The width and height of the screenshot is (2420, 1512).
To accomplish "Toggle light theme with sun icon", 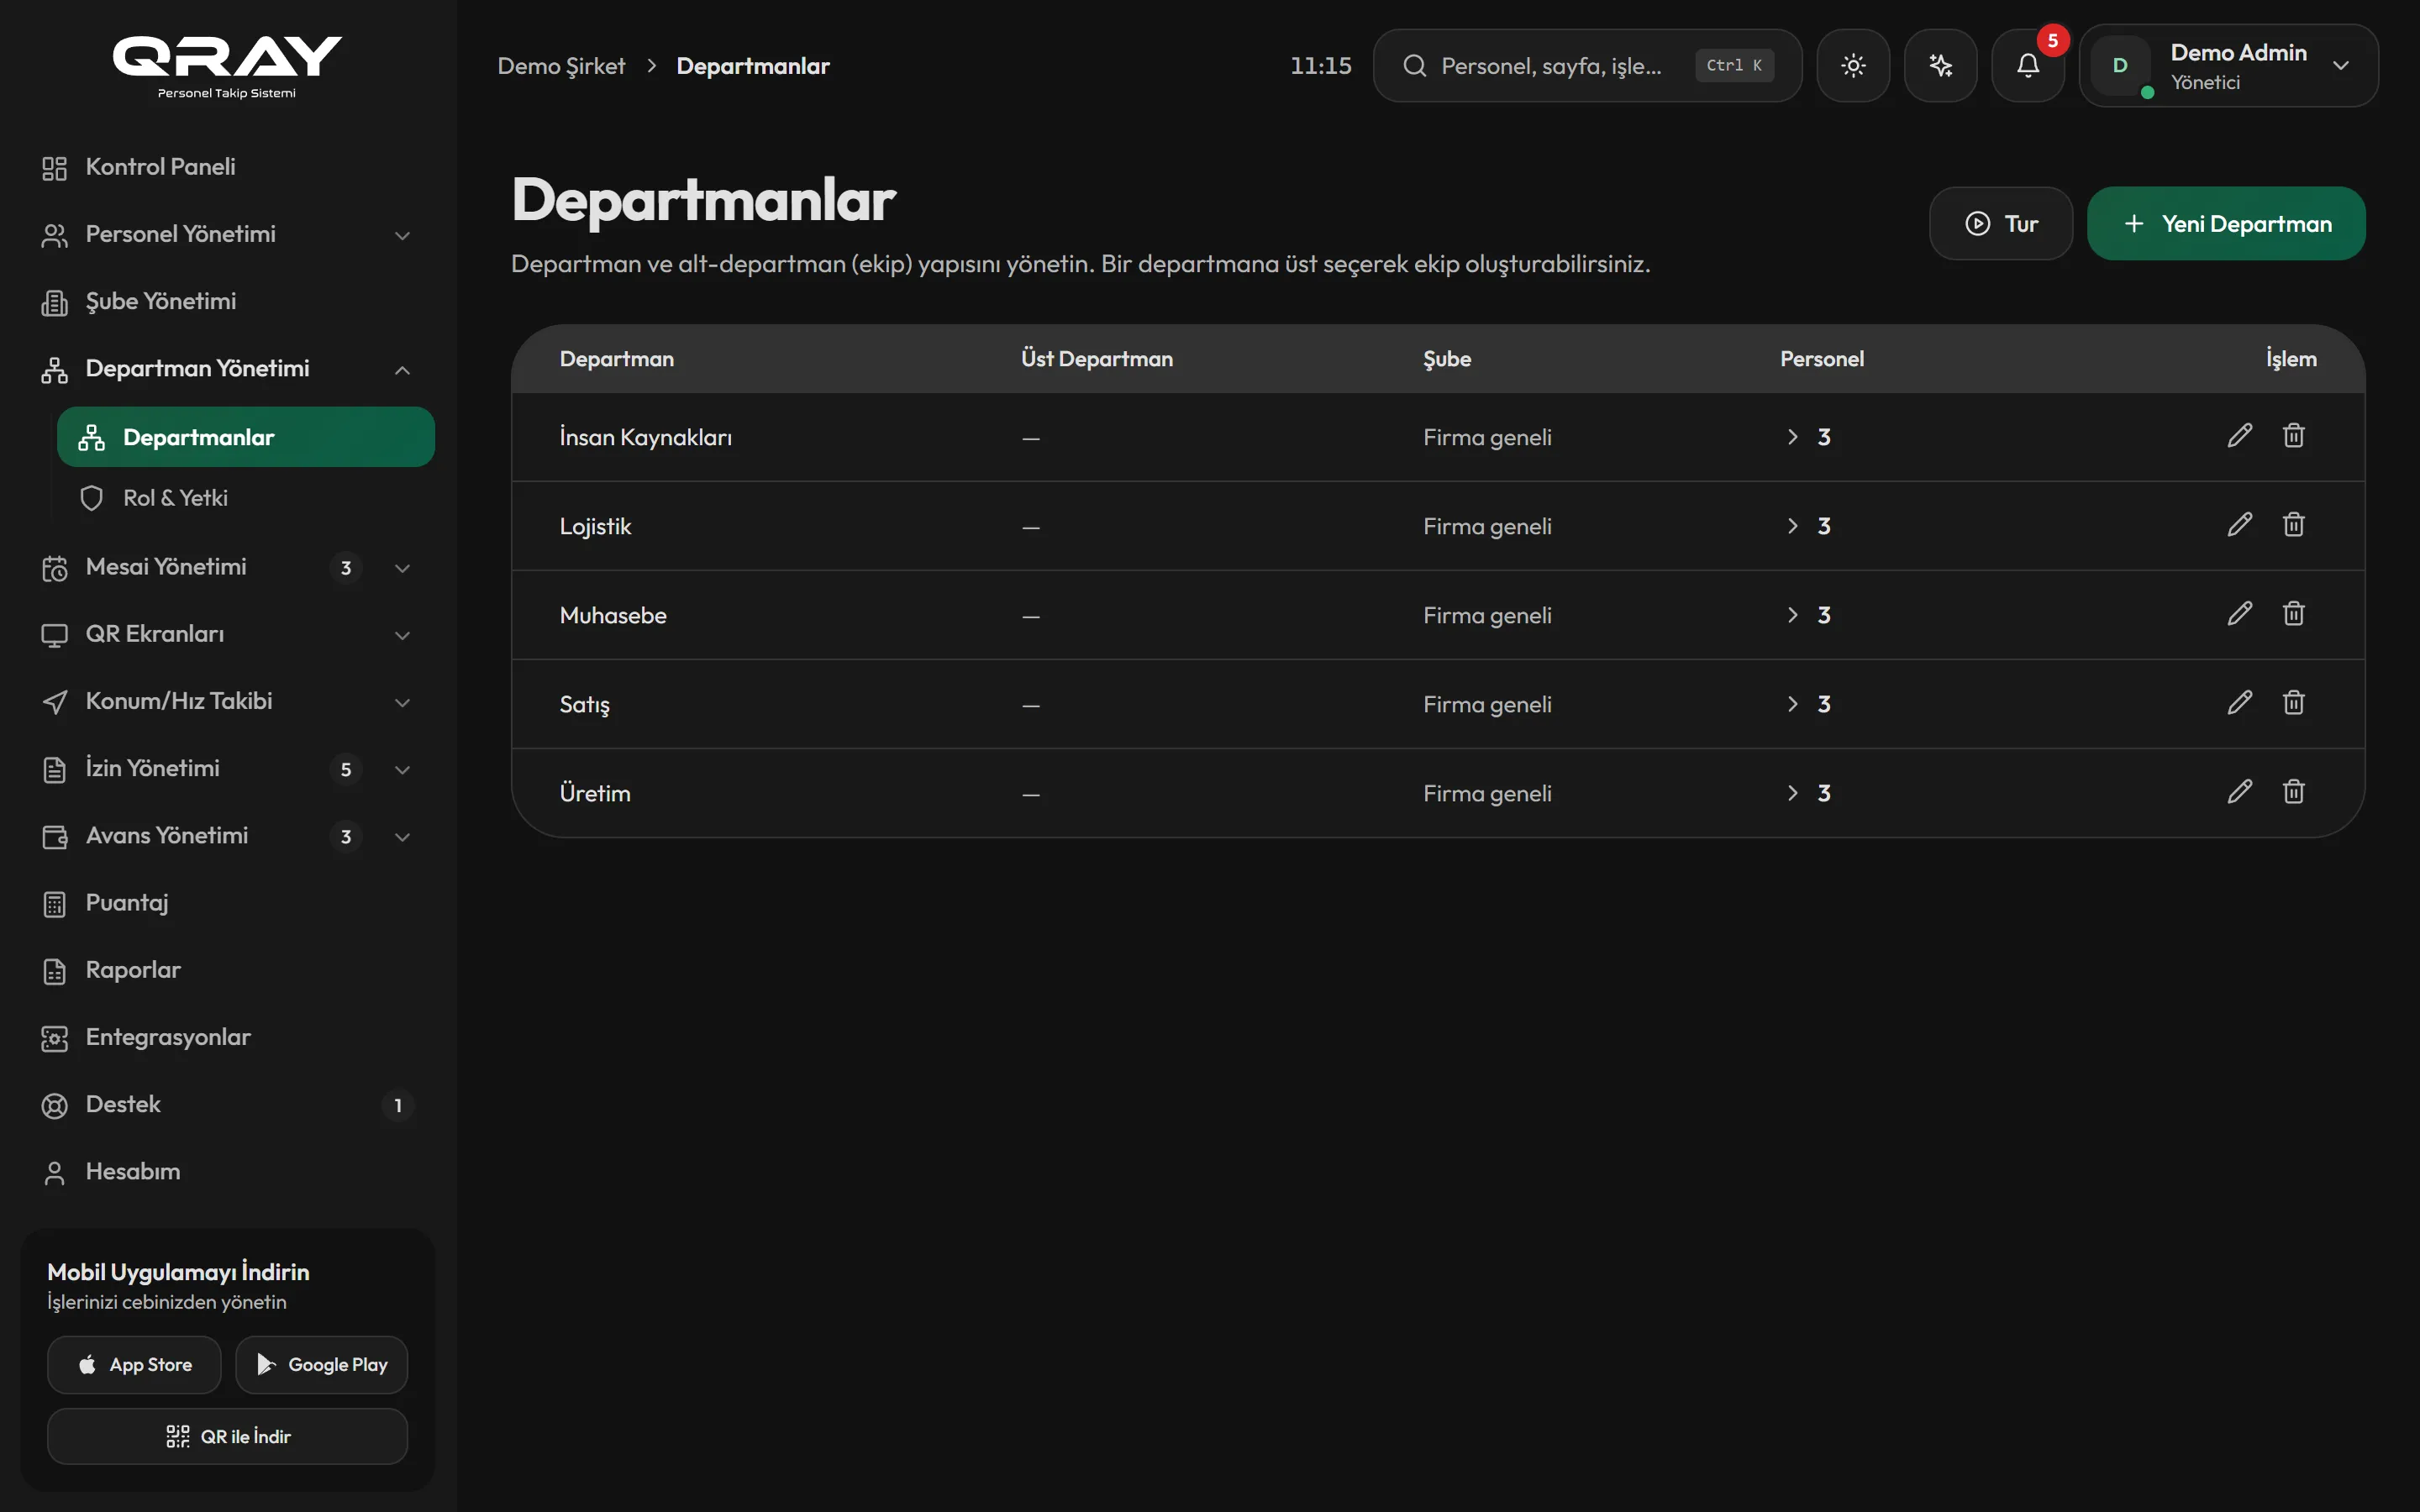I will pos(1853,66).
